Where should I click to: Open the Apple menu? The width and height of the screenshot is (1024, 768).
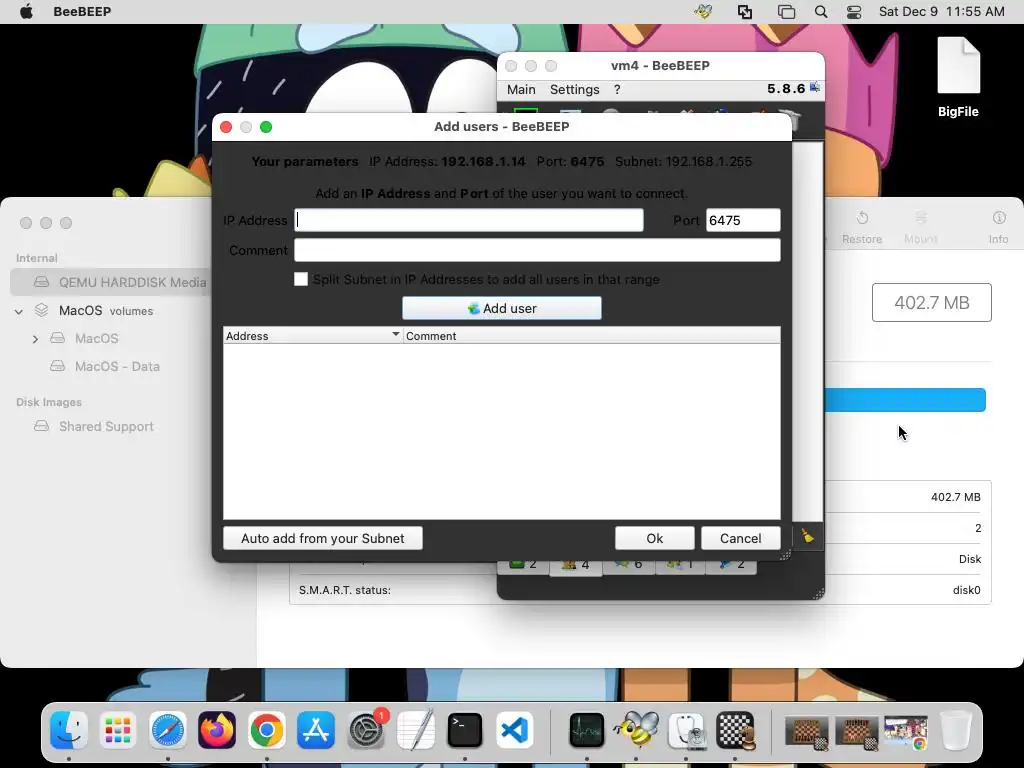click(x=26, y=12)
